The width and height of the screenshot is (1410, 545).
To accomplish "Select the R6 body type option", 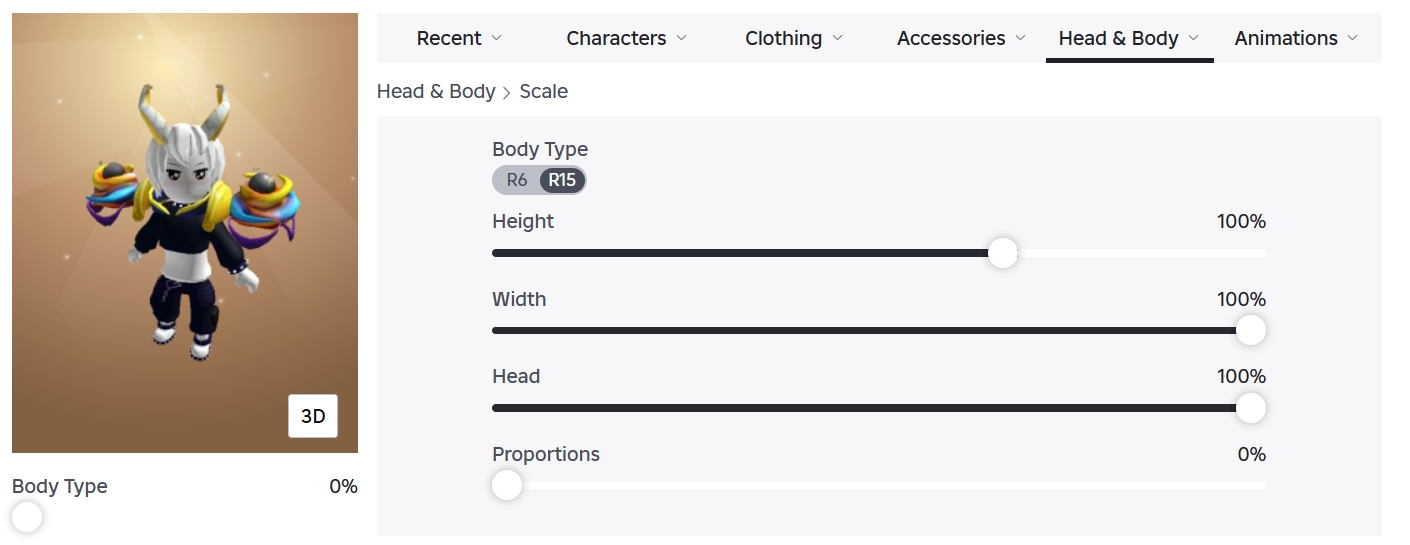I will tap(517, 180).
